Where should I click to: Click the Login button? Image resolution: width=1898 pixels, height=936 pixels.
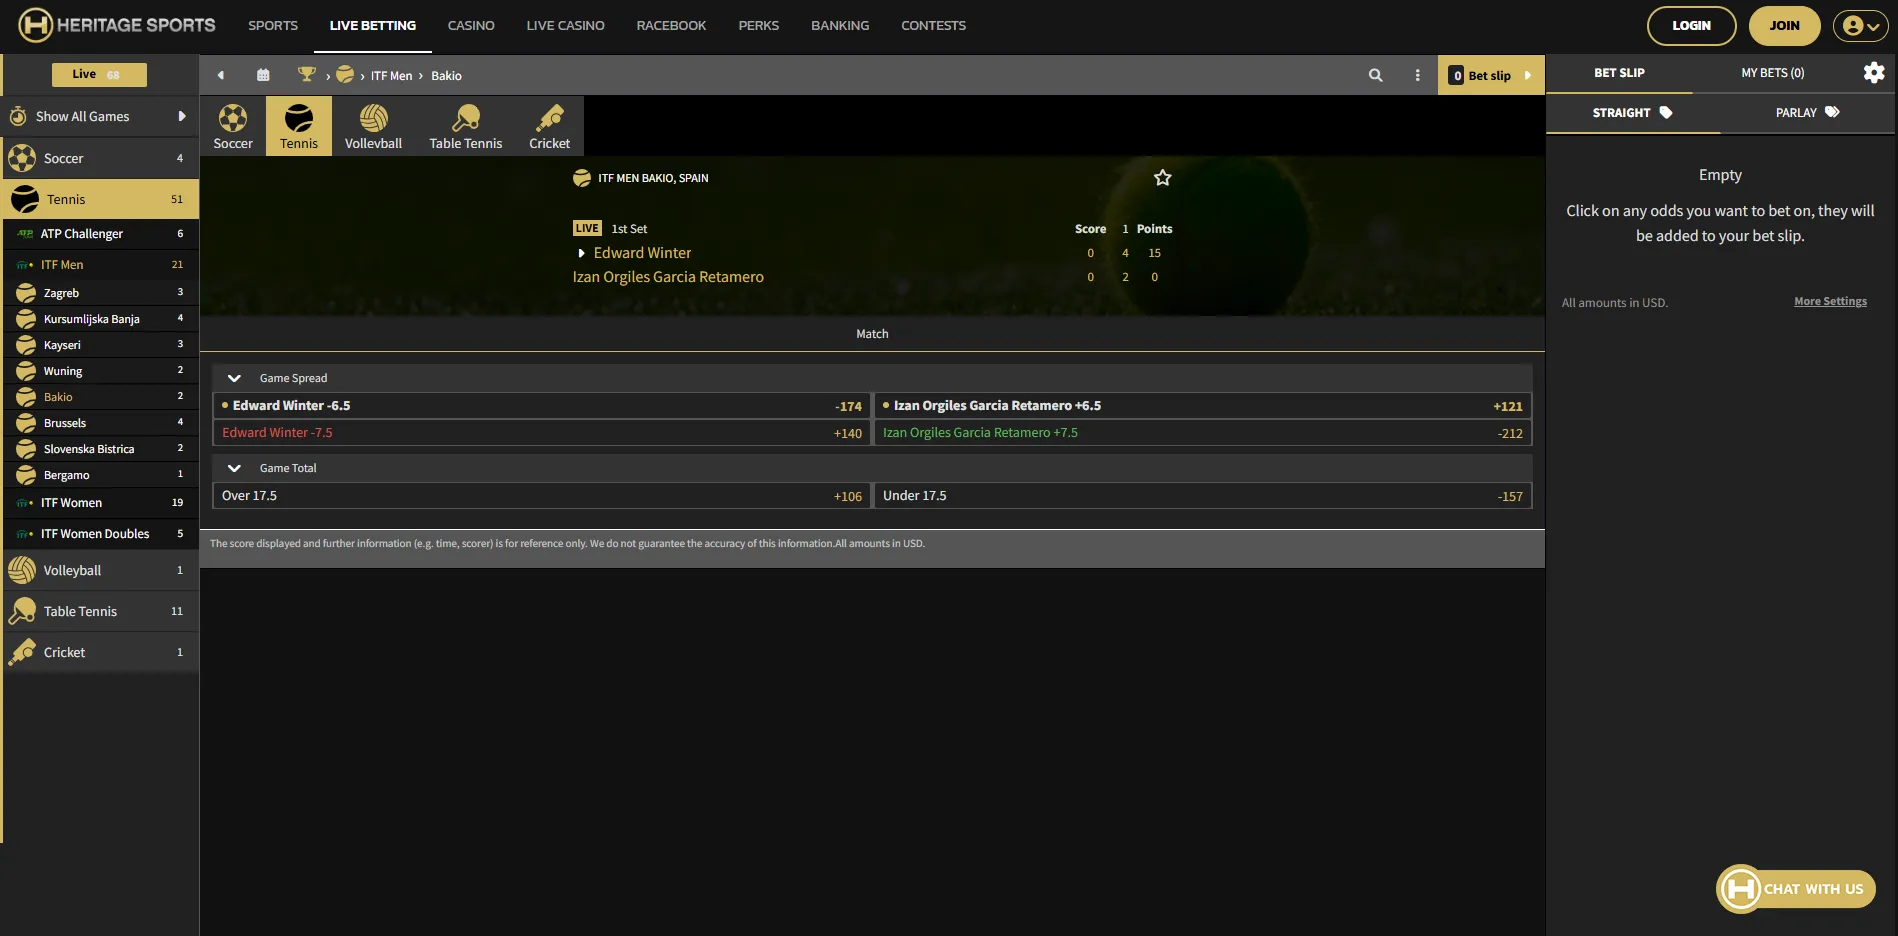click(x=1692, y=26)
